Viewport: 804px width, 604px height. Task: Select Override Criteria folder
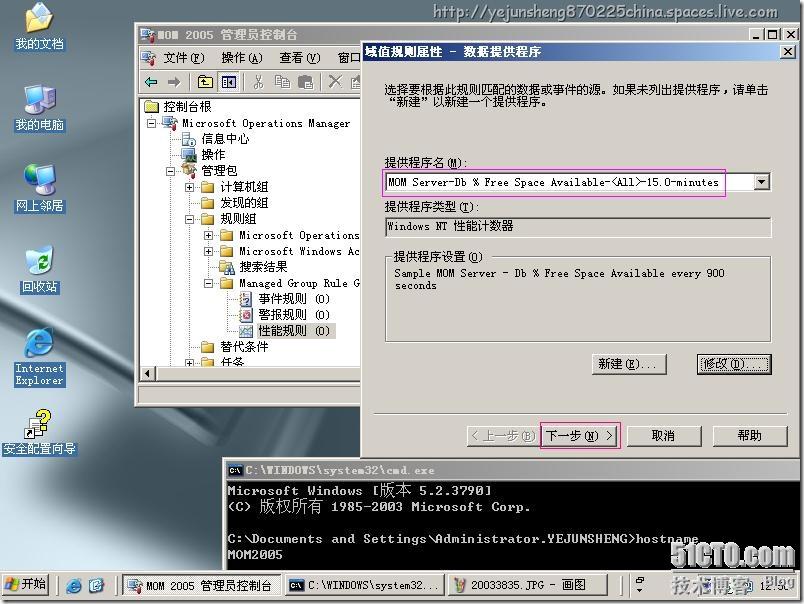tap(244, 347)
